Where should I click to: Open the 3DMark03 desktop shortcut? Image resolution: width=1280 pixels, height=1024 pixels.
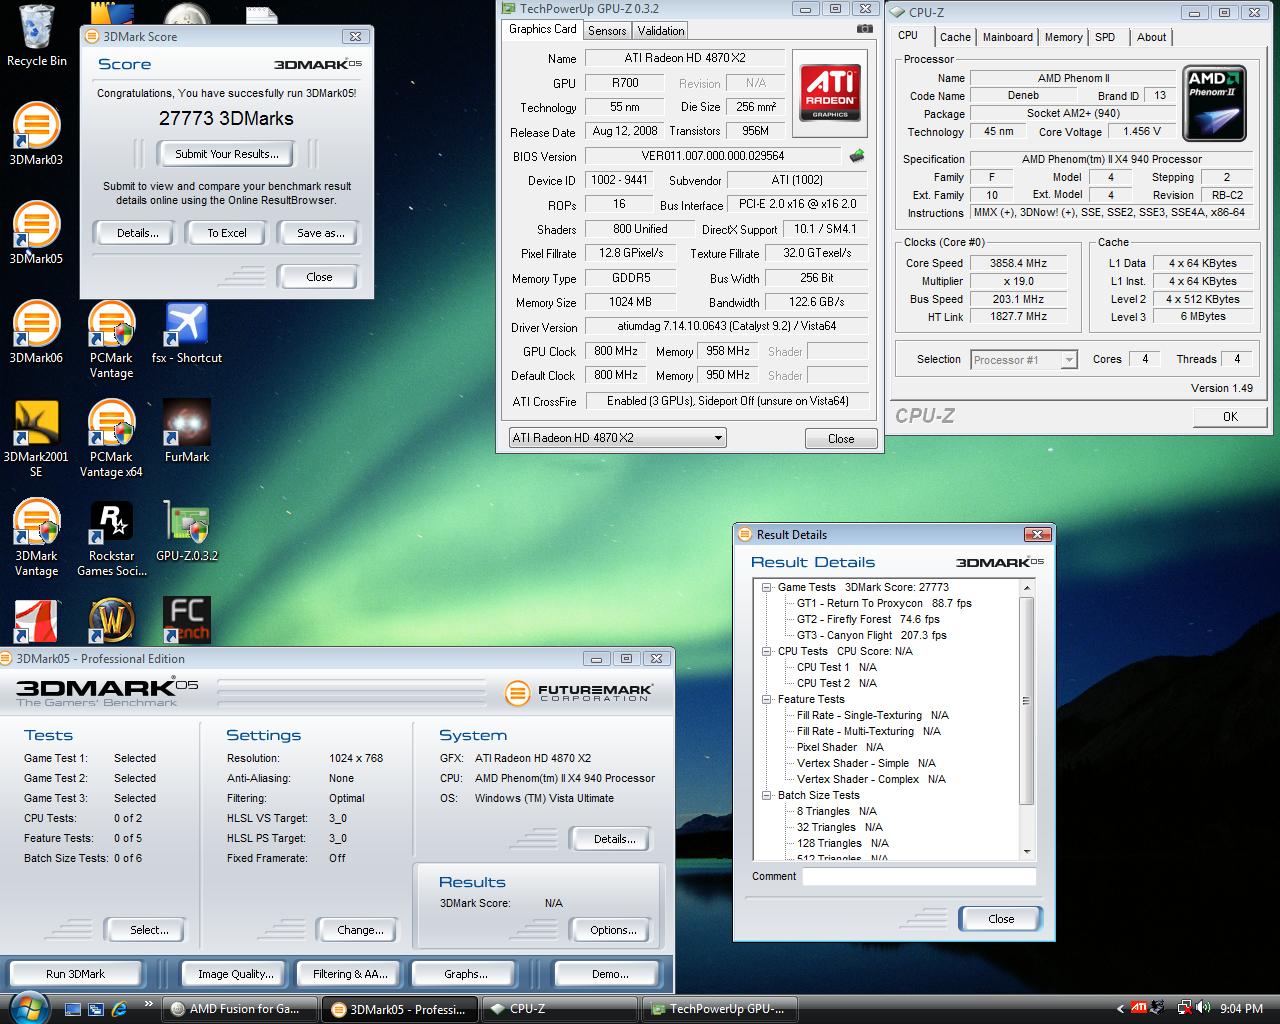(36, 134)
